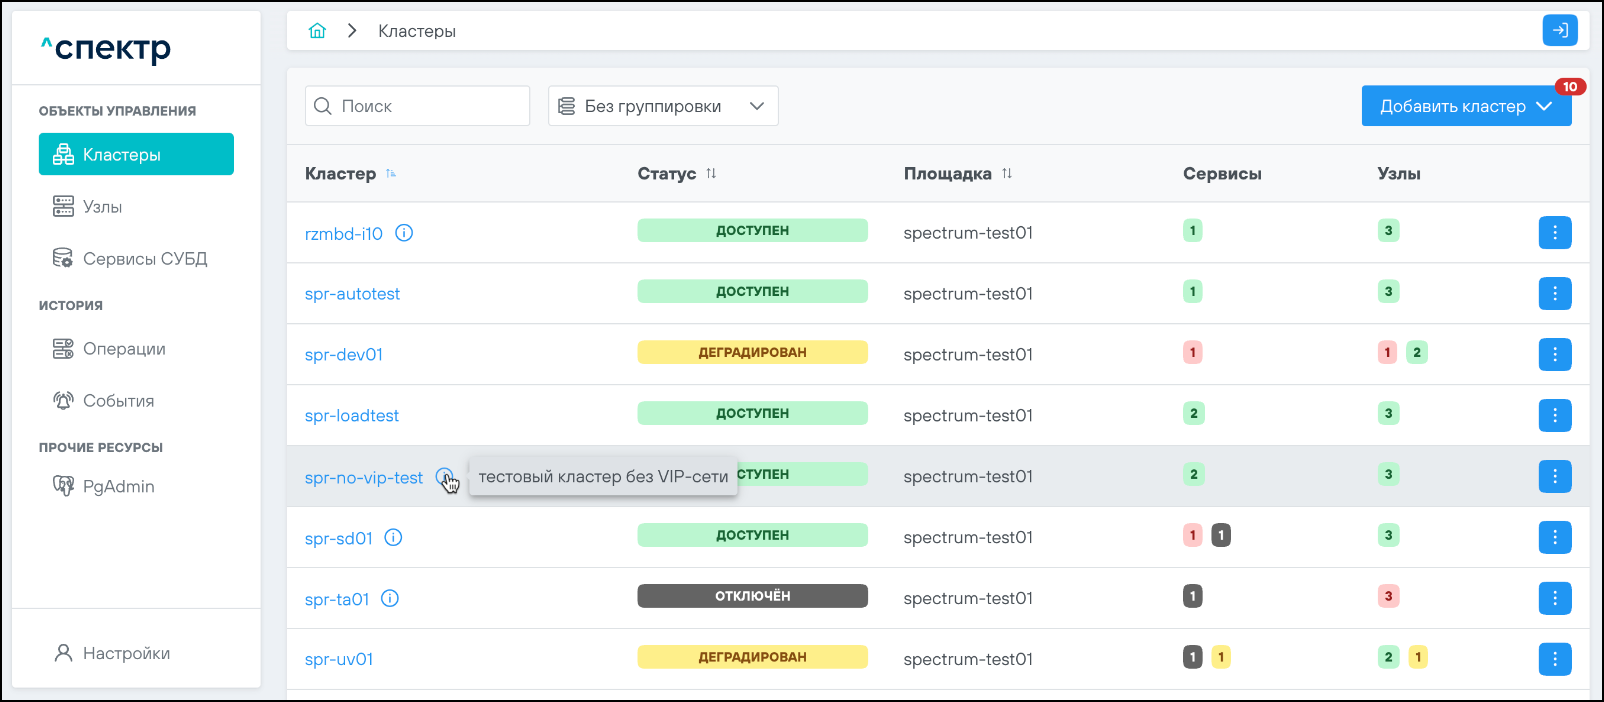Sort table by Площадка column
This screenshot has width=1604, height=702.
[x=1007, y=174]
